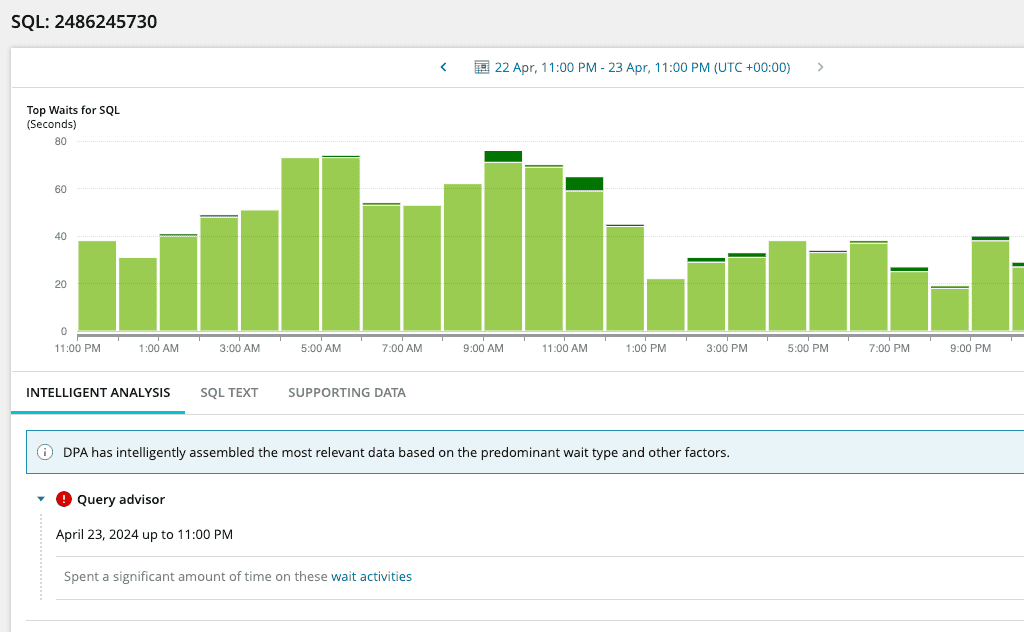Click the right chevron to view next time period
The image size is (1024, 640).
pos(820,67)
